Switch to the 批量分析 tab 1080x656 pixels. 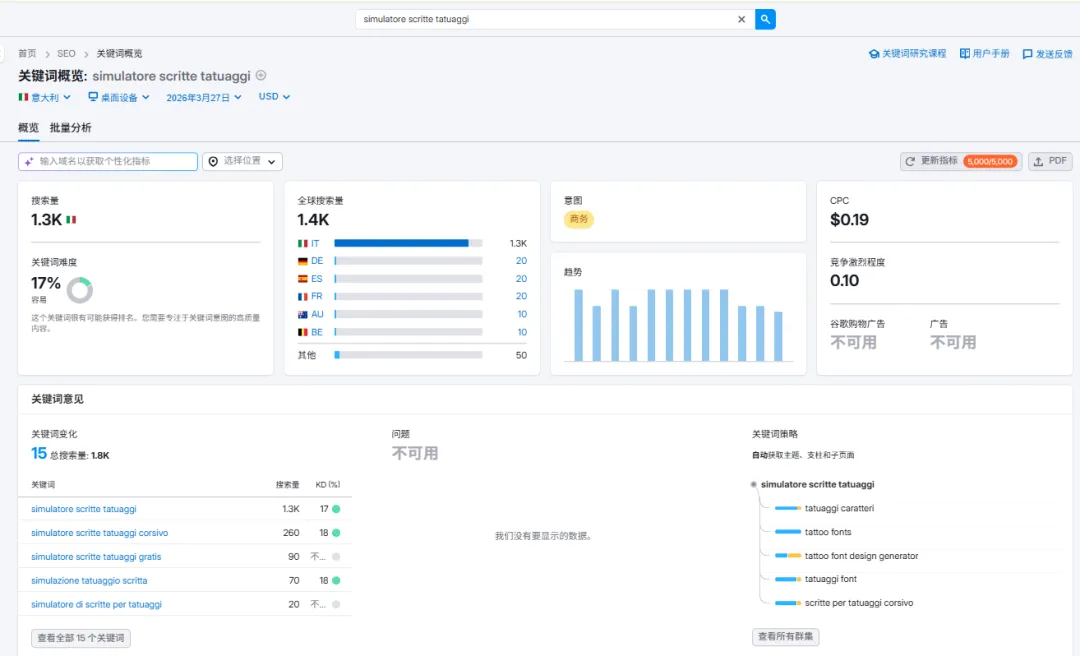pyautogui.click(x=70, y=127)
